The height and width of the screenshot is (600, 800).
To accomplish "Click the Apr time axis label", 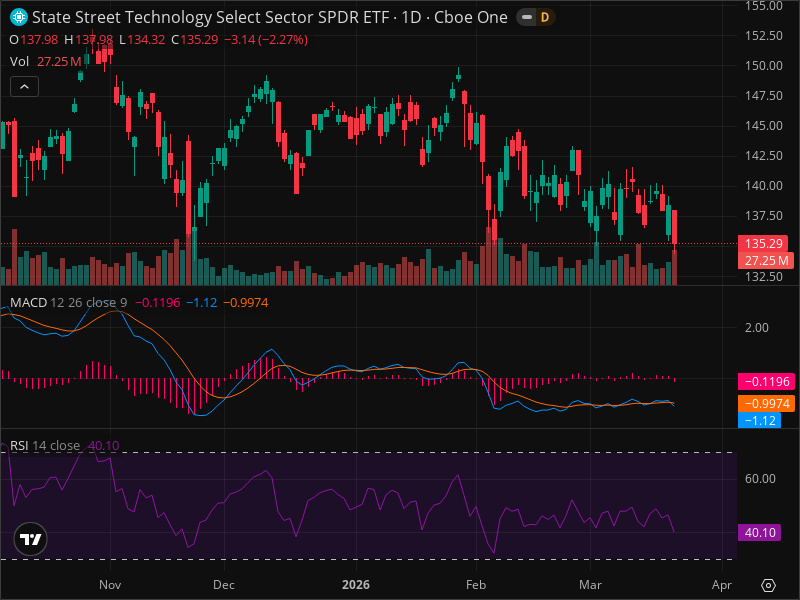I will 722,585.
